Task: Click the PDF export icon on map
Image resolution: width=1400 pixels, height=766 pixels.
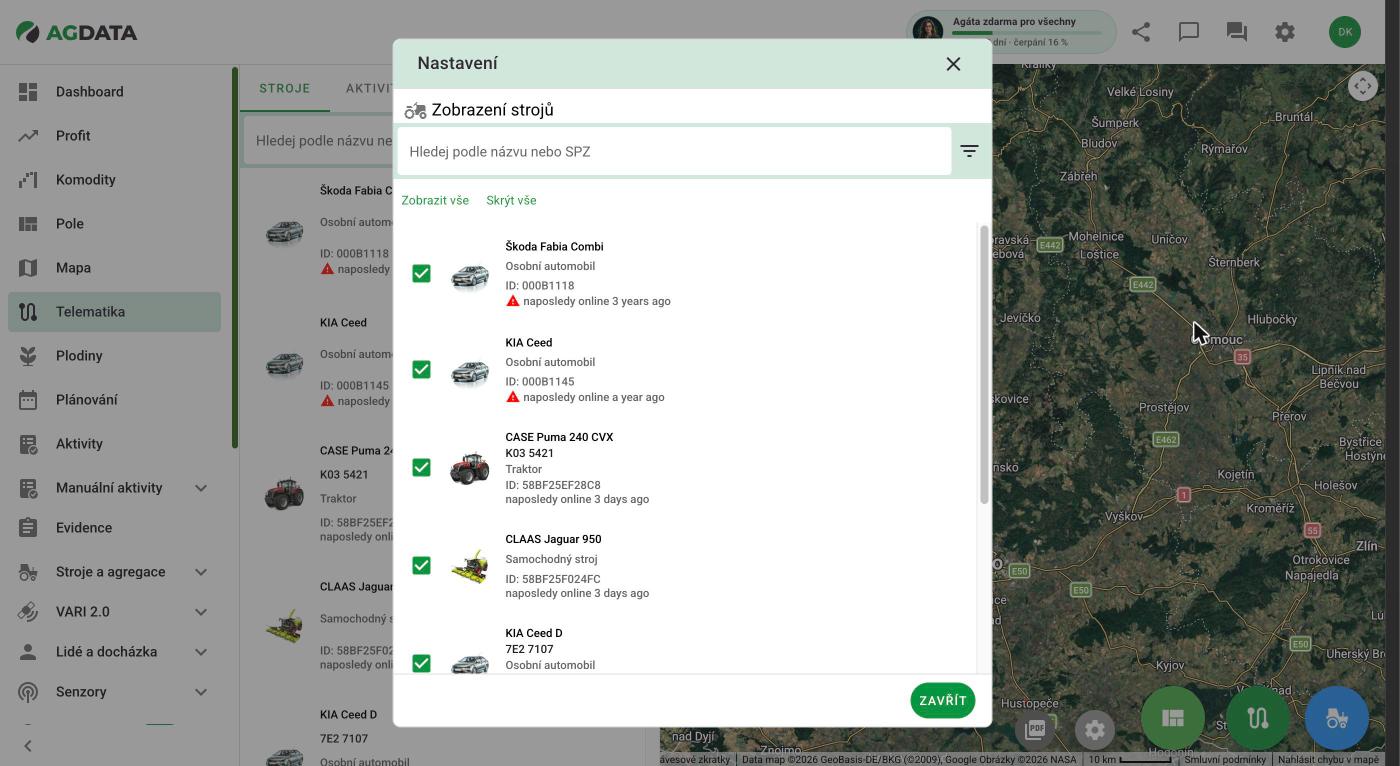Action: (1035, 729)
